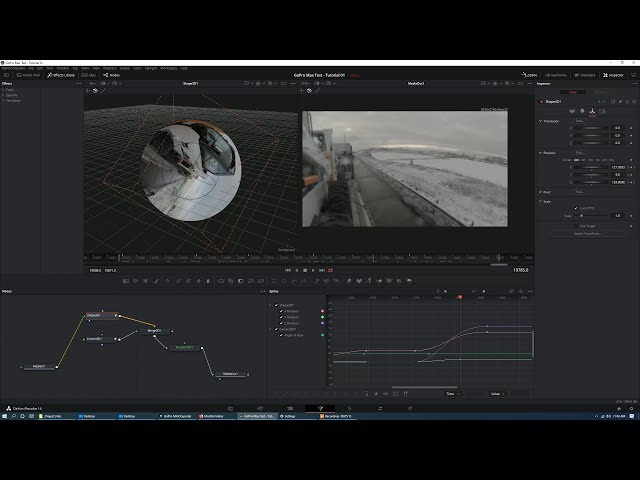Screen dimensions: 640x480
Task: Open the Controls icon tab for Shape3D1
Action: [572, 111]
